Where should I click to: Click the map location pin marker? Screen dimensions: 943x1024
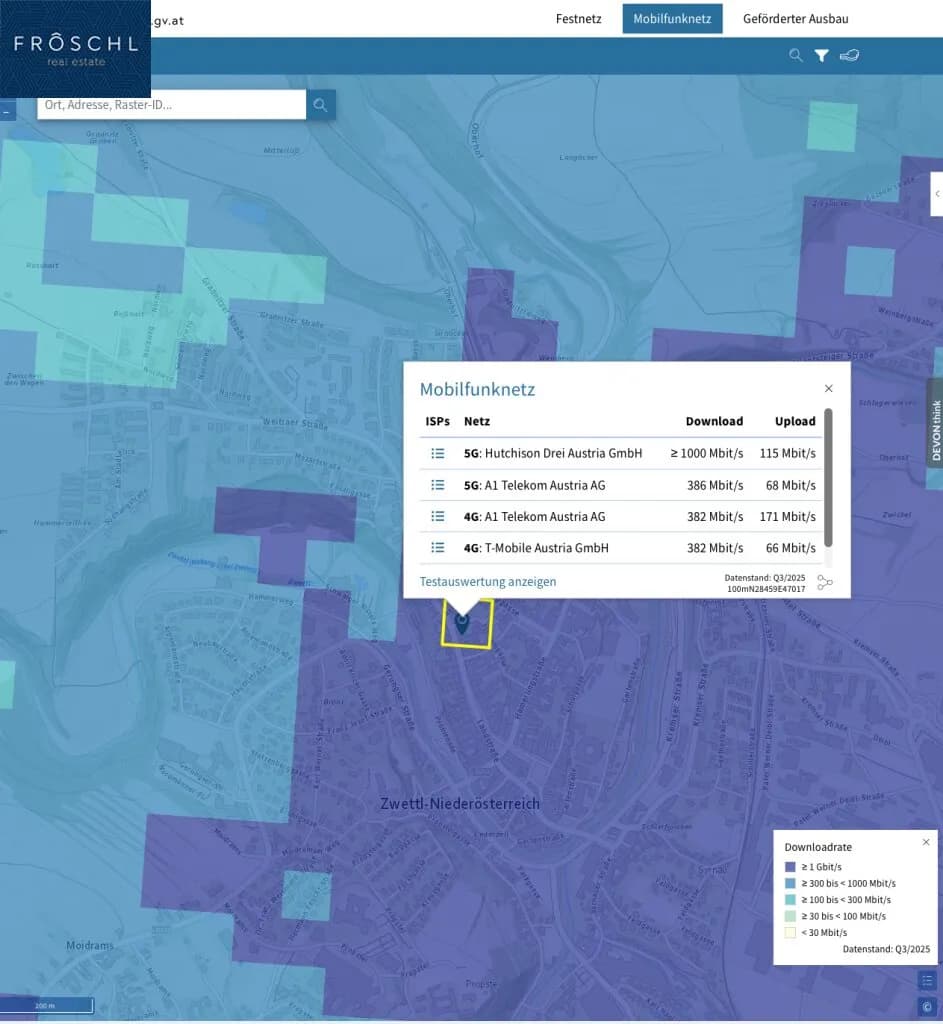[462, 622]
